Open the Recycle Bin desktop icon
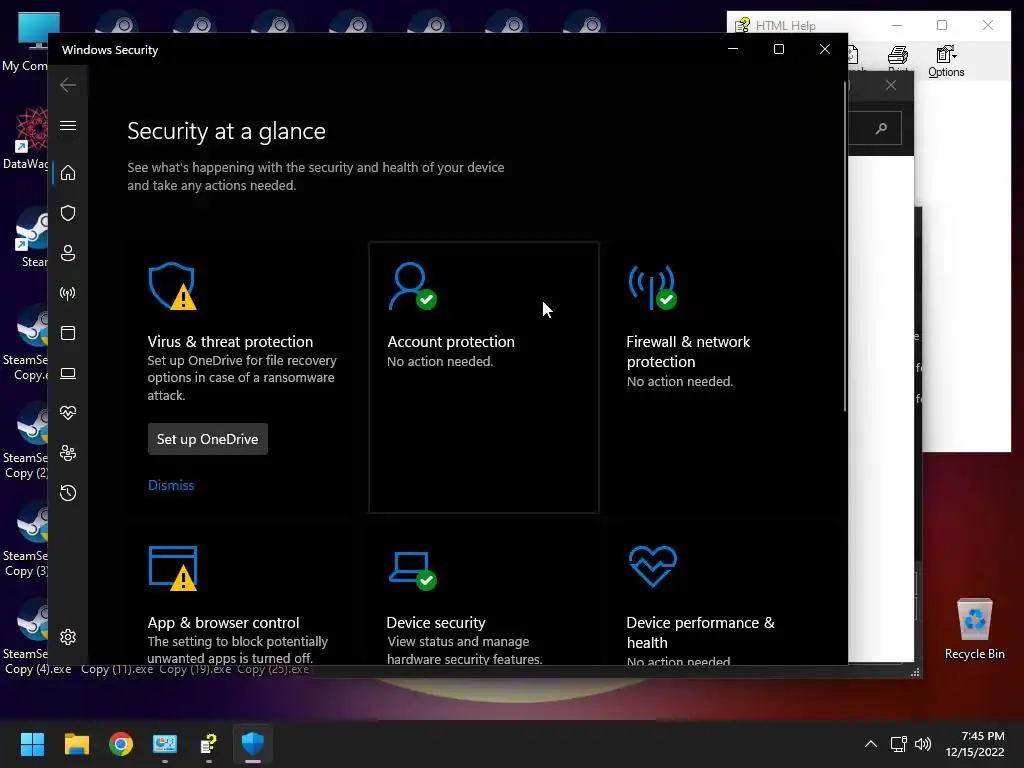 coord(974,628)
